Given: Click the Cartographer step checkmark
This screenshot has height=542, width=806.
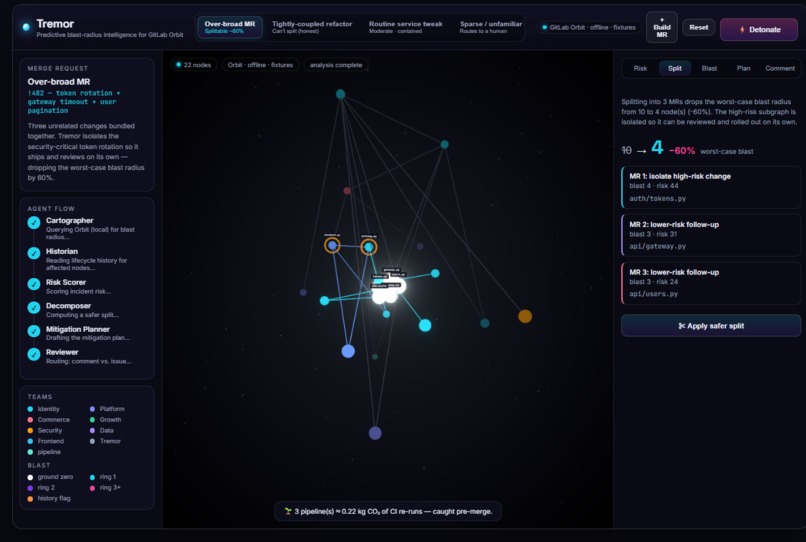Looking at the screenshot, I should pyautogui.click(x=34, y=223).
